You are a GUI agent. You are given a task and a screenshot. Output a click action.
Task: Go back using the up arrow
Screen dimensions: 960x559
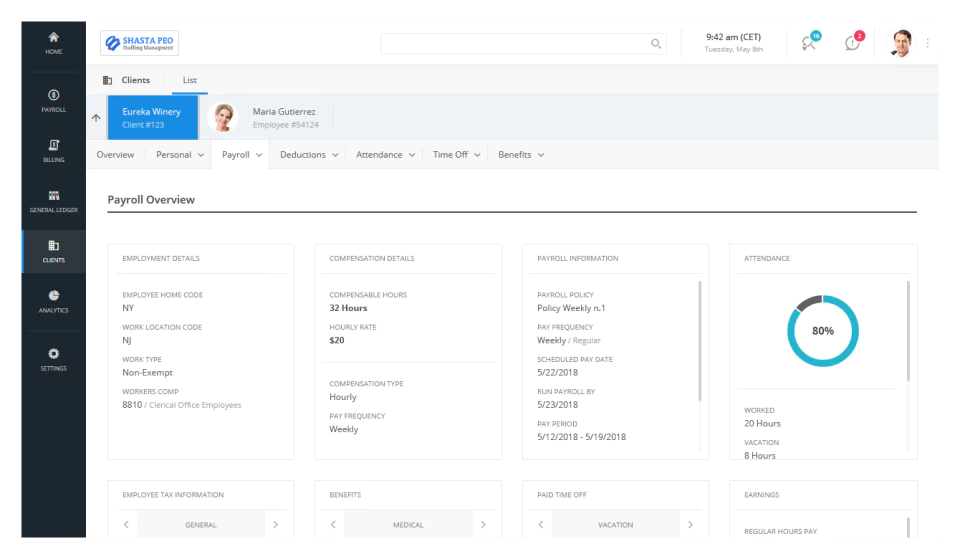[96, 118]
